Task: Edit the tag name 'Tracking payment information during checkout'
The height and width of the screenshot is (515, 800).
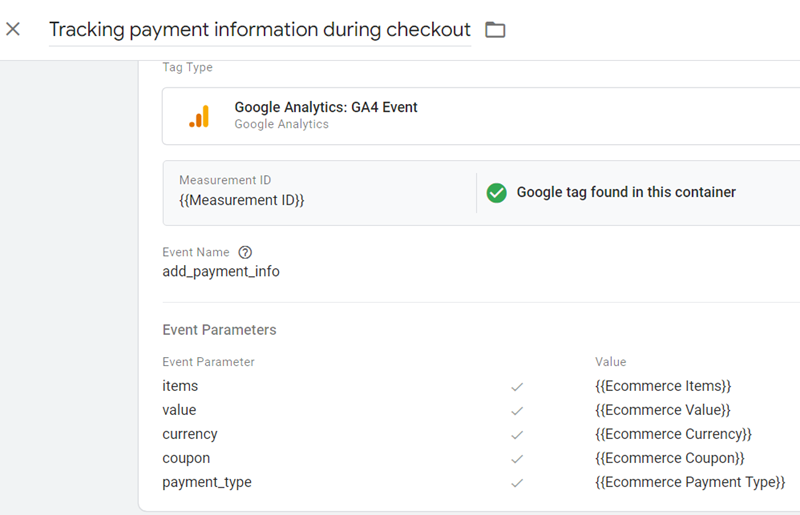Action: tap(260, 30)
